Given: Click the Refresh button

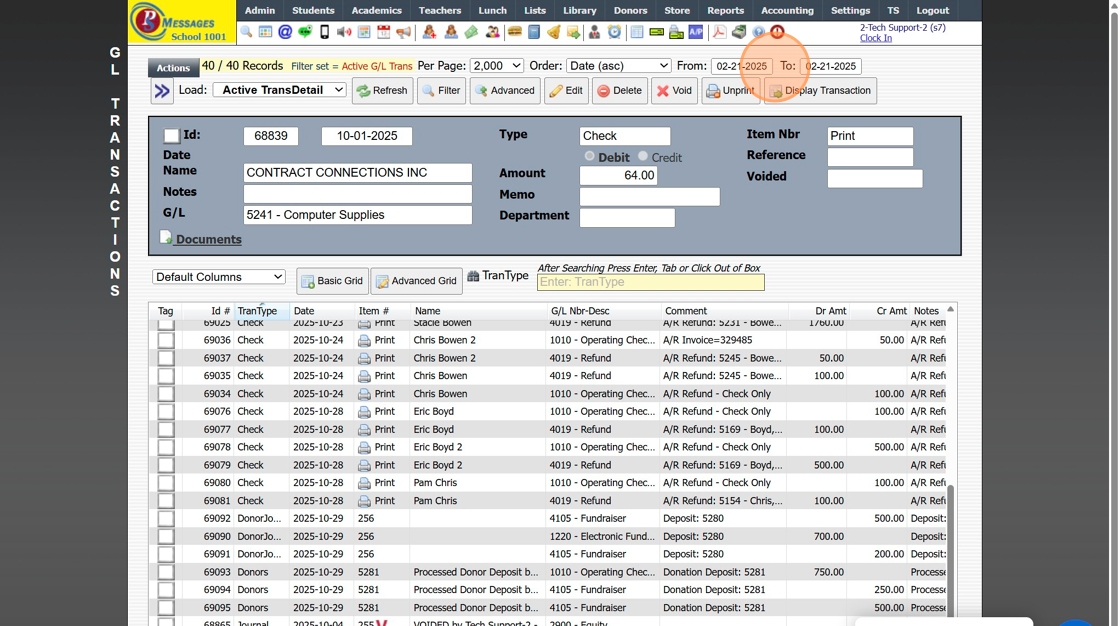Looking at the screenshot, I should coord(382,91).
